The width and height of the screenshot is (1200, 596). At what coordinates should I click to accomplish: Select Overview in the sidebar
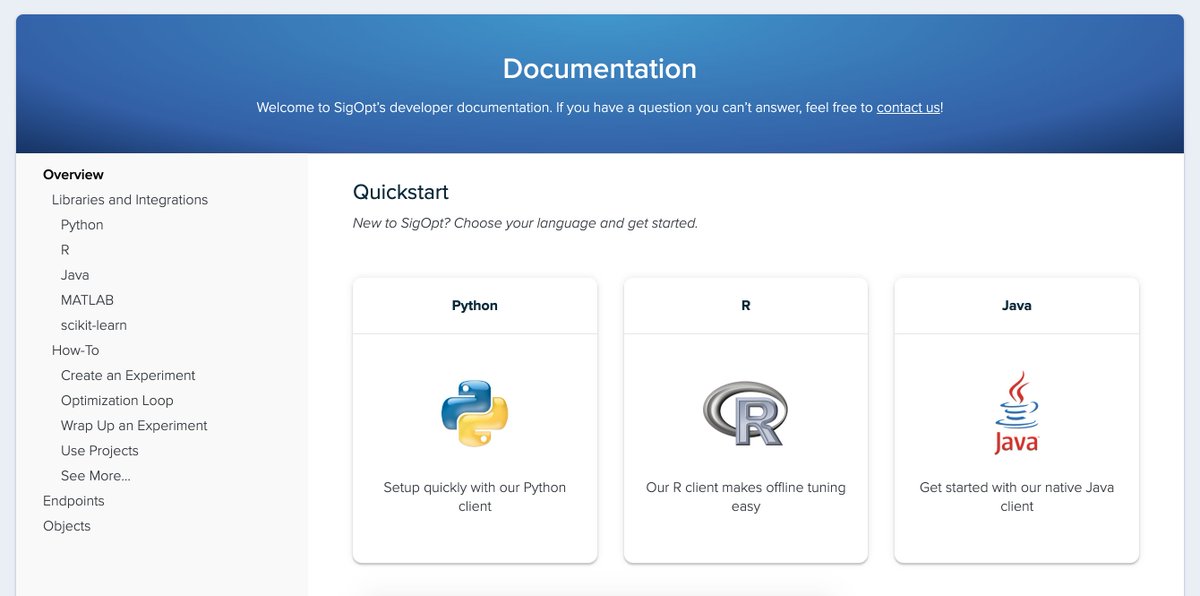73,175
